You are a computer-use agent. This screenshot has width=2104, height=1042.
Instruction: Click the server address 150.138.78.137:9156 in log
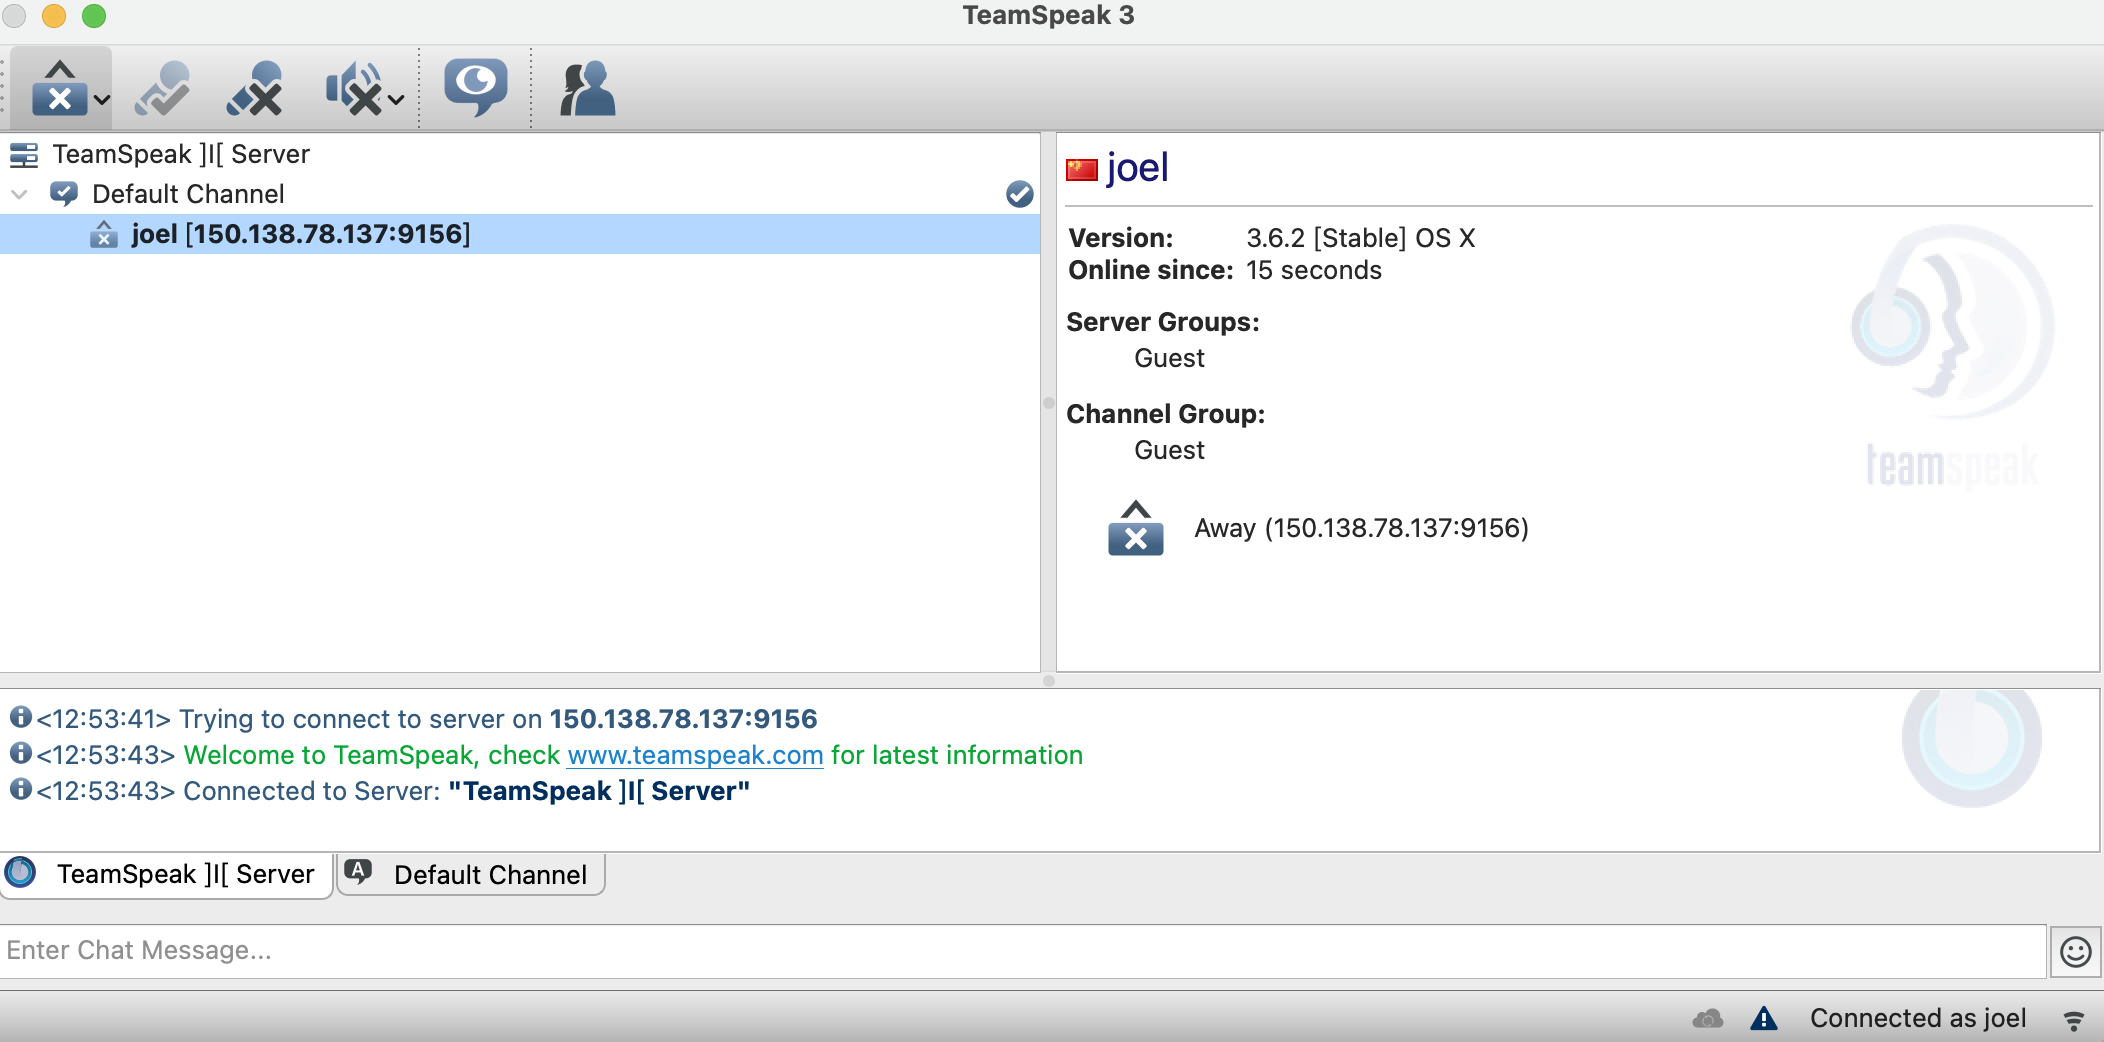(683, 719)
